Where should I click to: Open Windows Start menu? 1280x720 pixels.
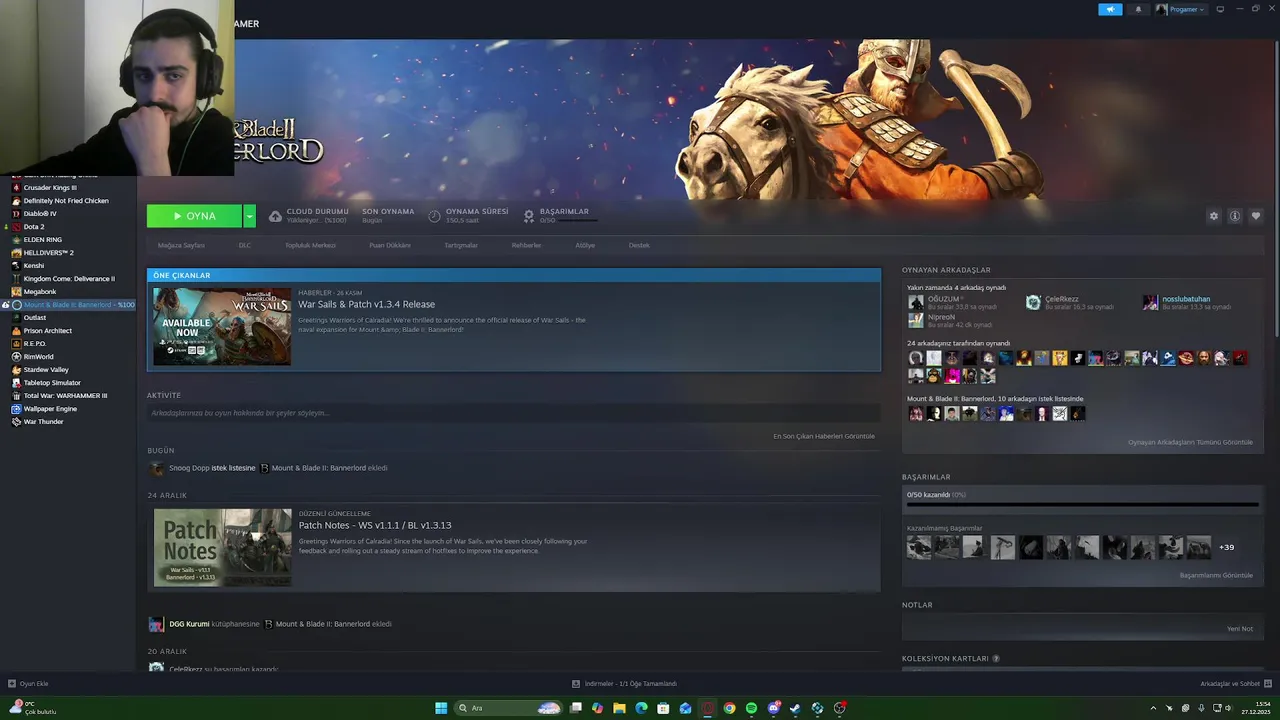click(441, 708)
